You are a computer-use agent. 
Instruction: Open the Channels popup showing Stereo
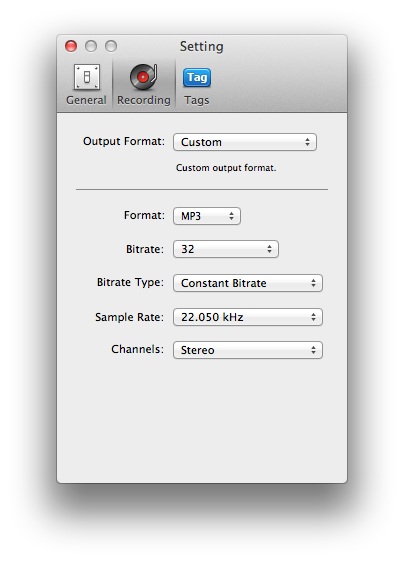click(248, 350)
